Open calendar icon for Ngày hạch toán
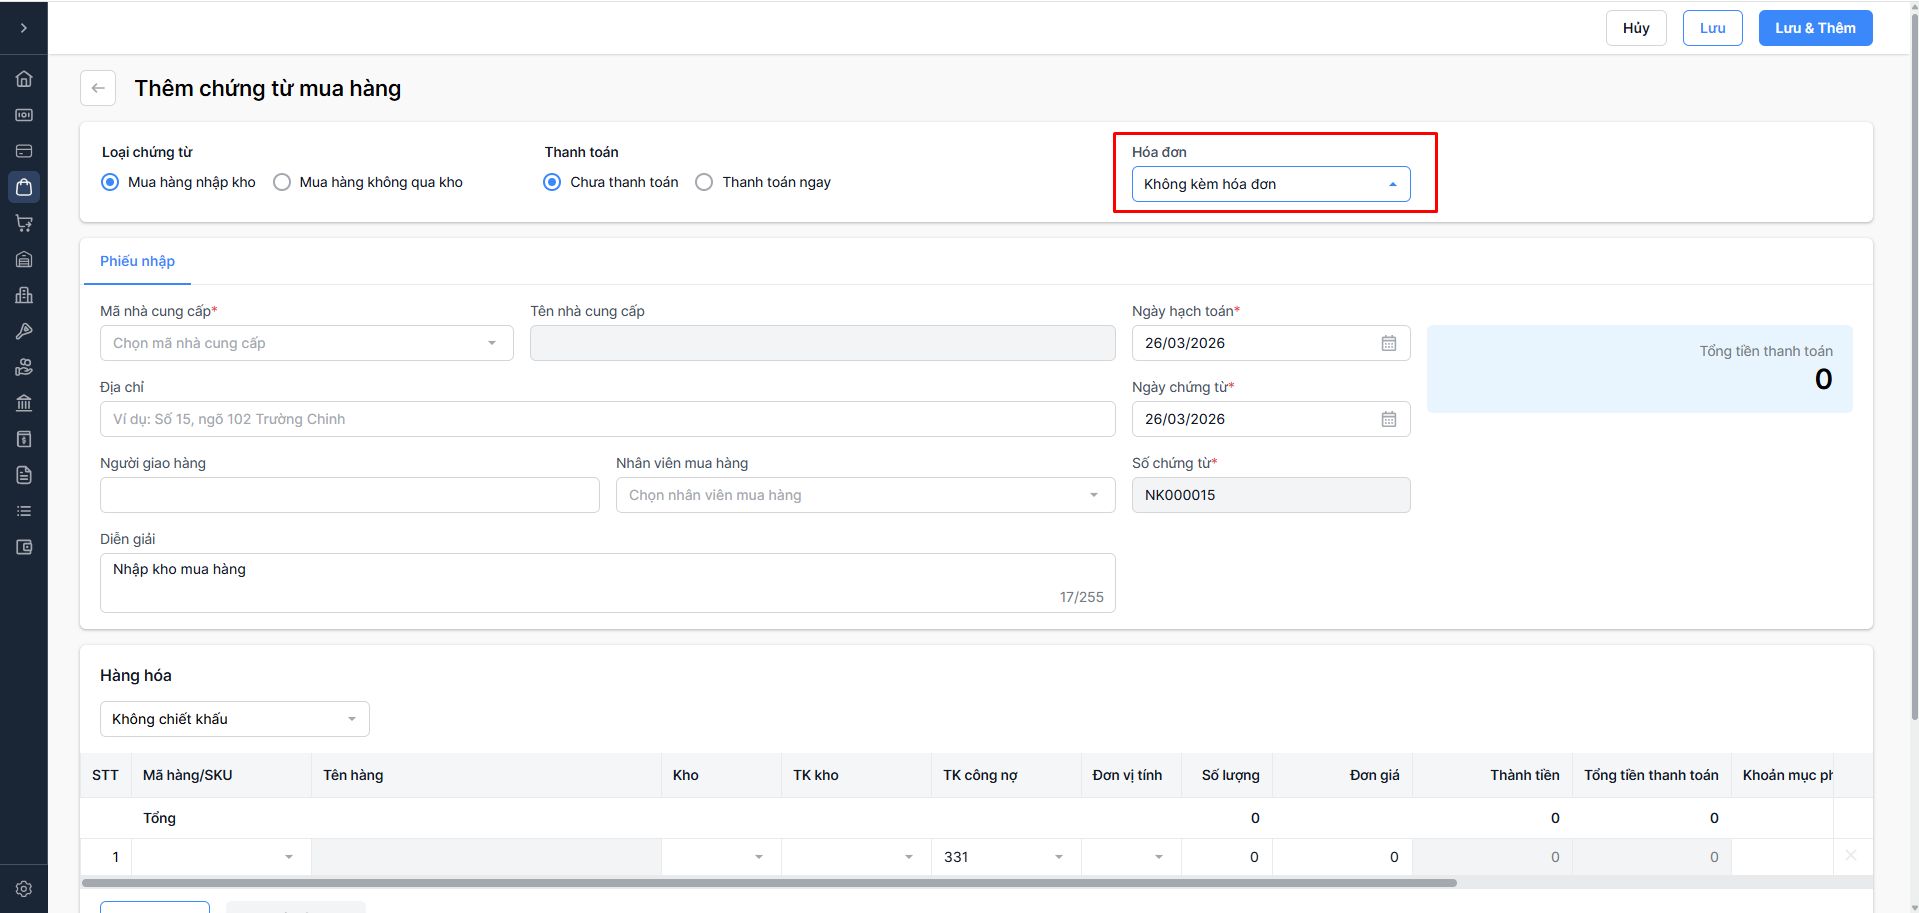 pos(1388,343)
